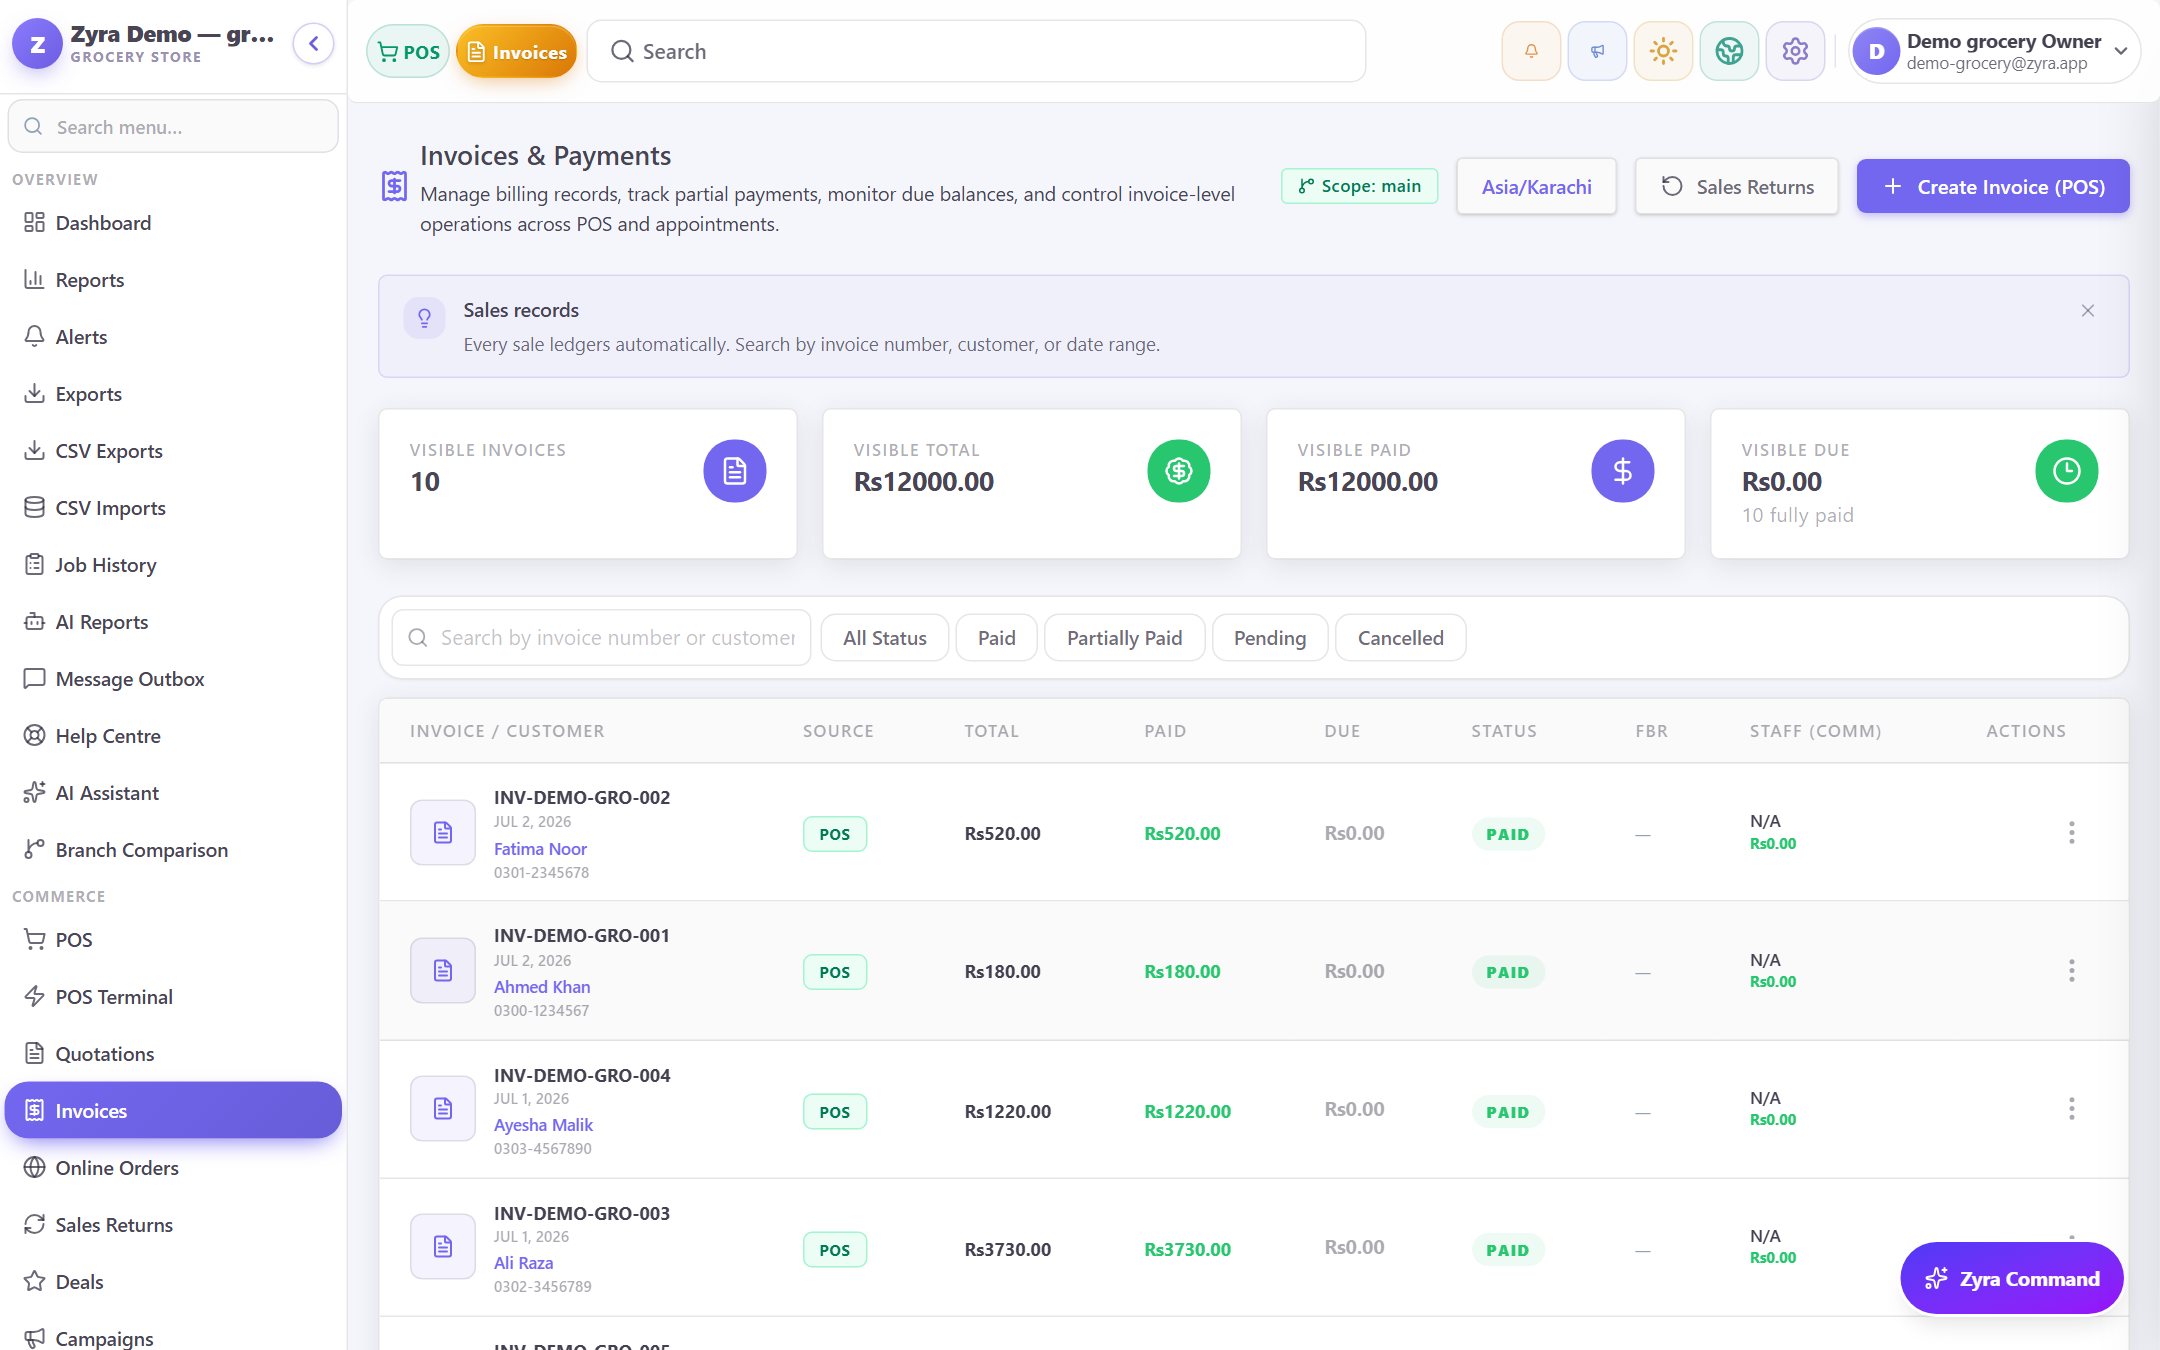
Task: Go to Branch Comparison in sidebar
Action: point(173,850)
